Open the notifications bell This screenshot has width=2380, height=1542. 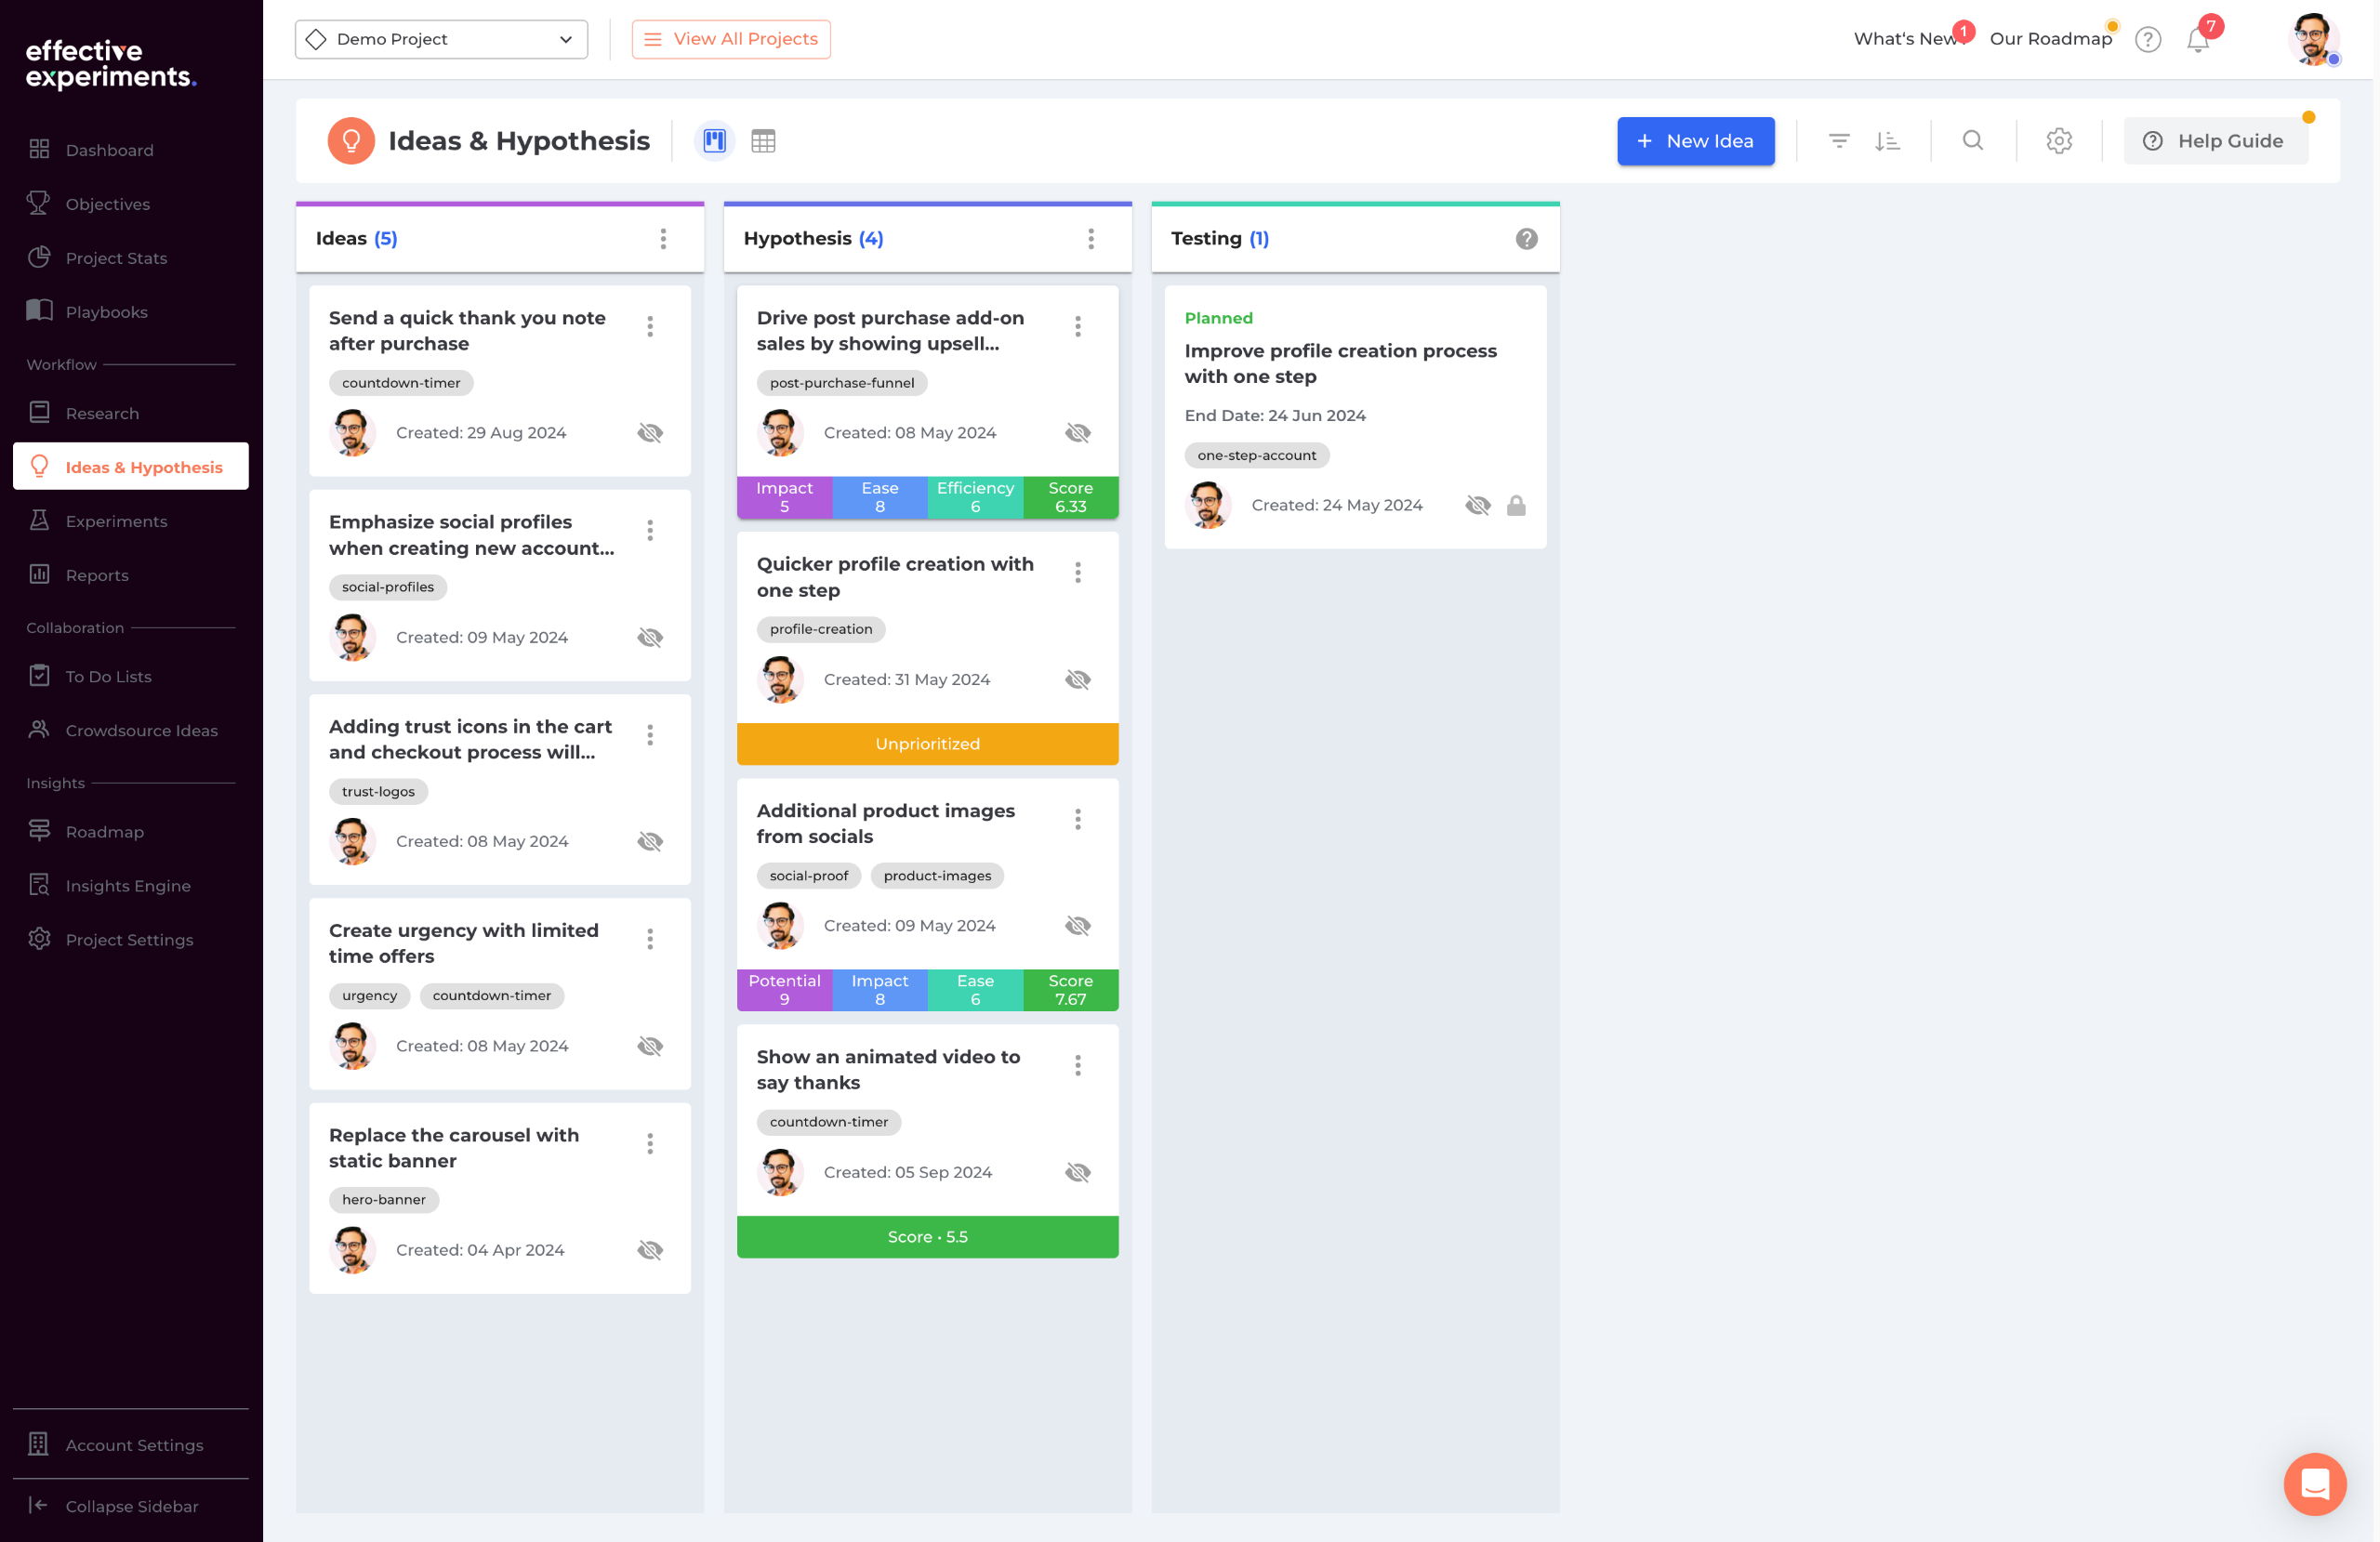[2197, 40]
